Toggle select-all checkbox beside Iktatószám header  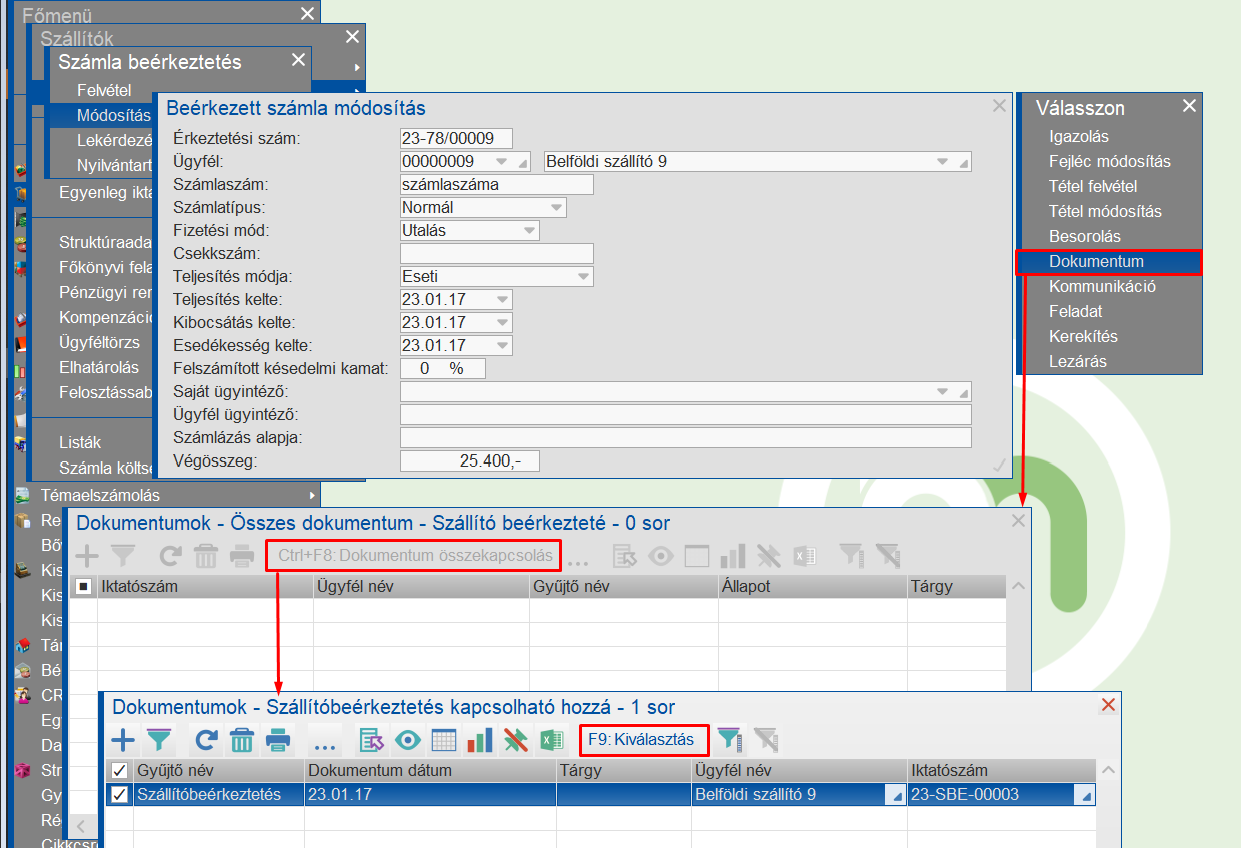point(84,586)
